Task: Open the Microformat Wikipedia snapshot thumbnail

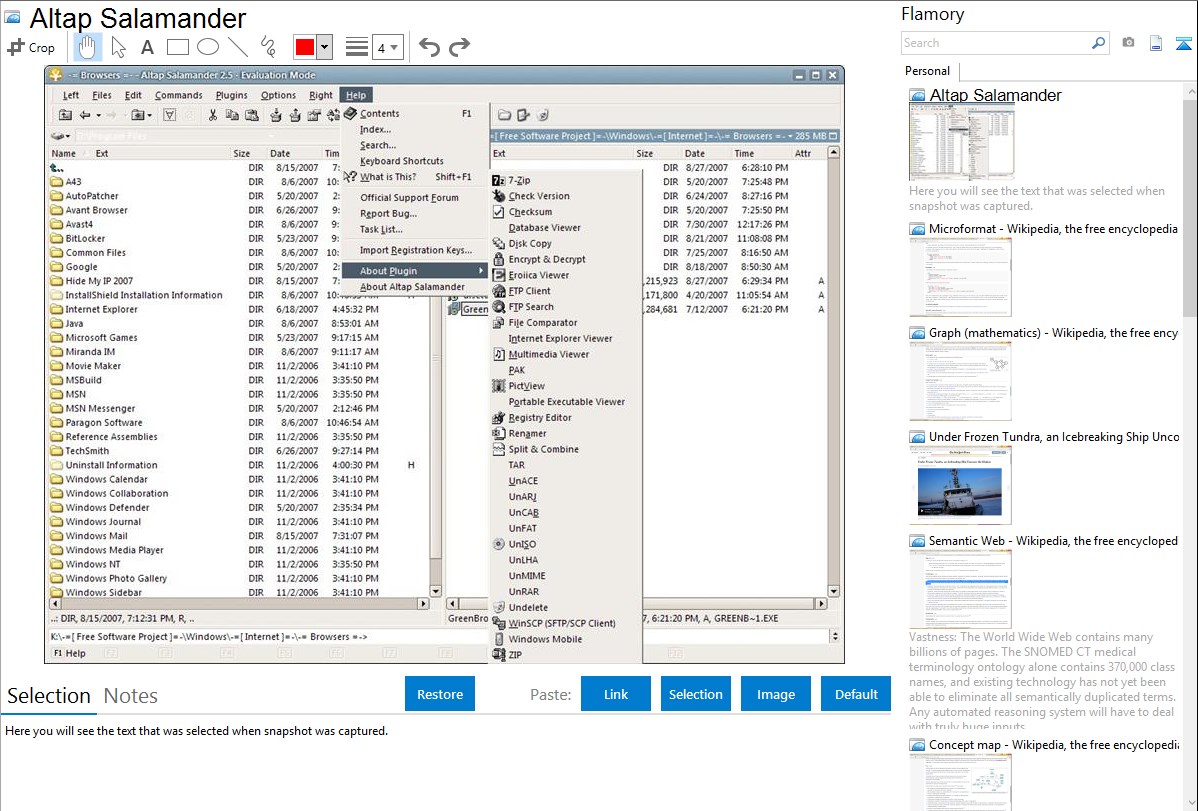Action: [960, 277]
